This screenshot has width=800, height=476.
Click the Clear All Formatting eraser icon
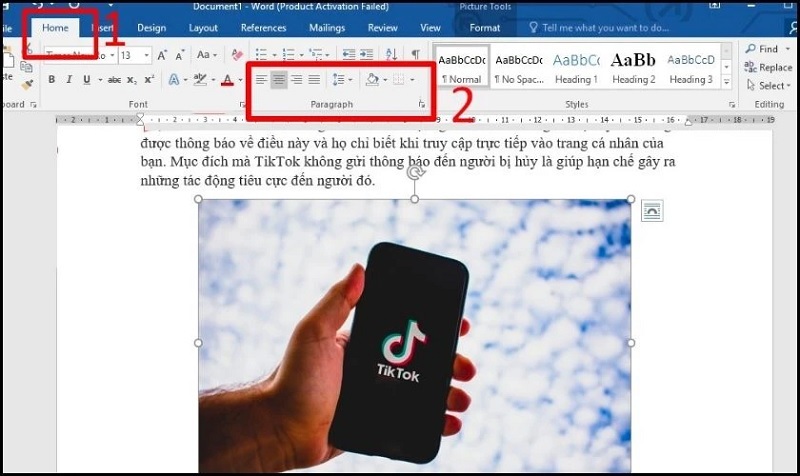point(237,54)
